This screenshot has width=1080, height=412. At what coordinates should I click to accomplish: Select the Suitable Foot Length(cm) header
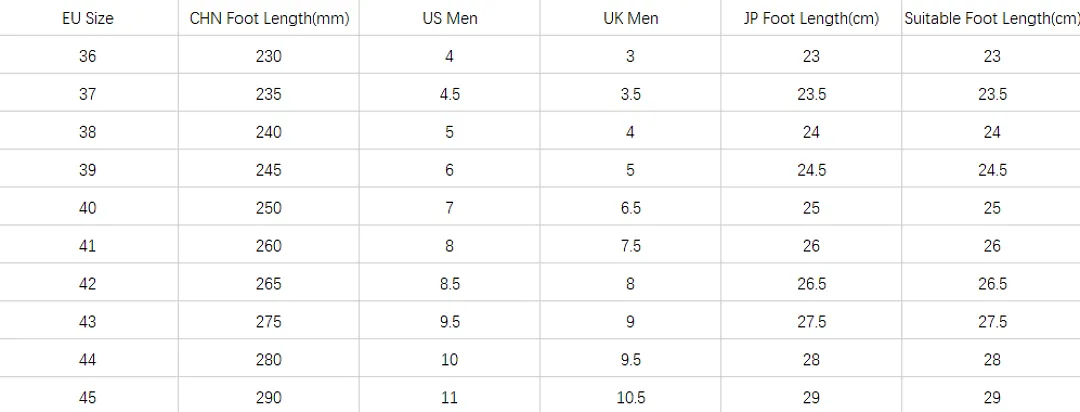991,19
